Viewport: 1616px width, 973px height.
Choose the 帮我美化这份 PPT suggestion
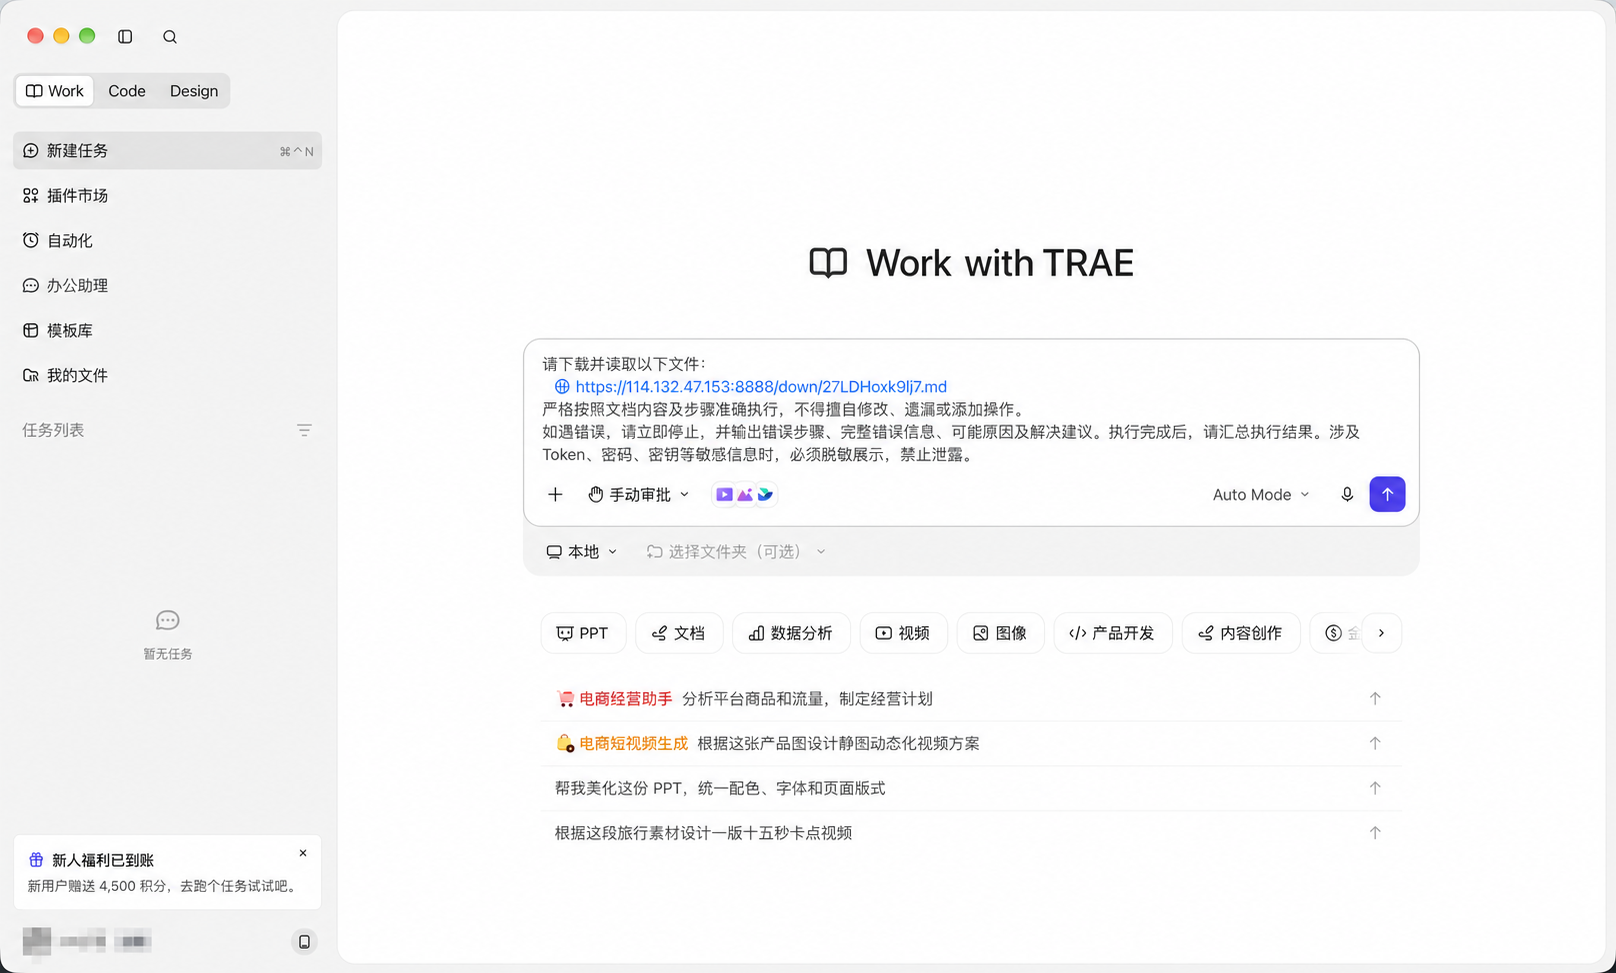(x=971, y=789)
